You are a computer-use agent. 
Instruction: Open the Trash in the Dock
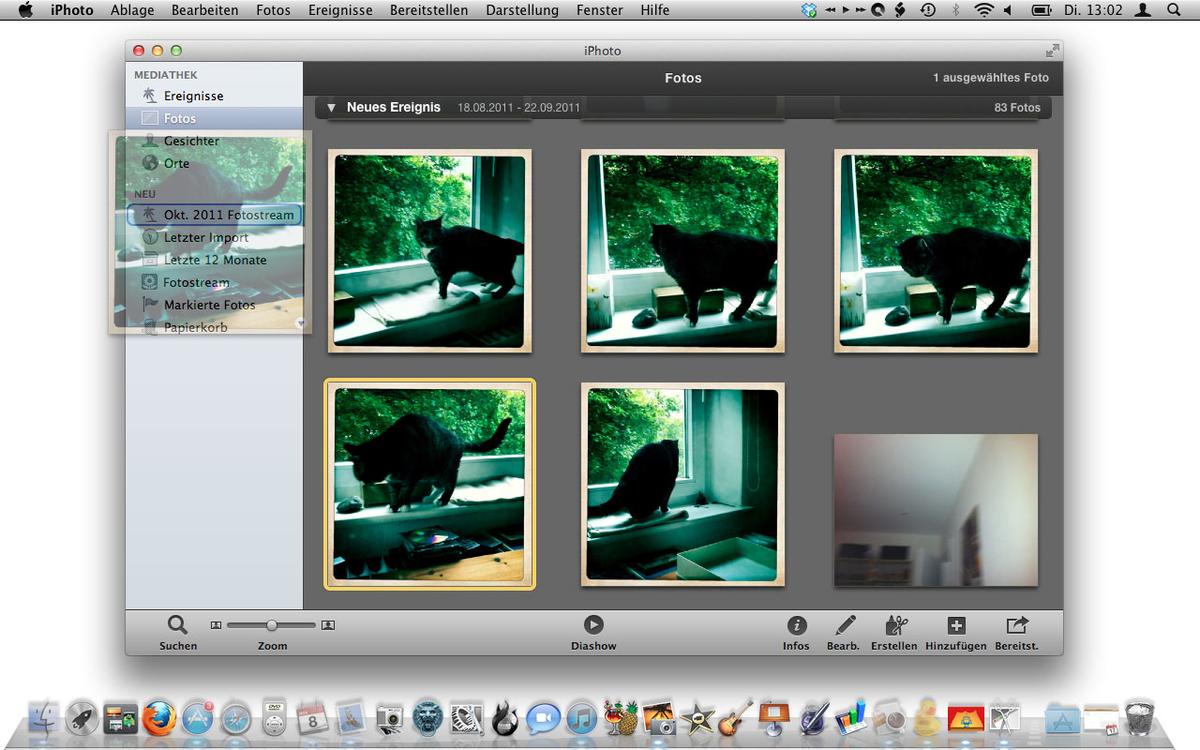(1139, 717)
